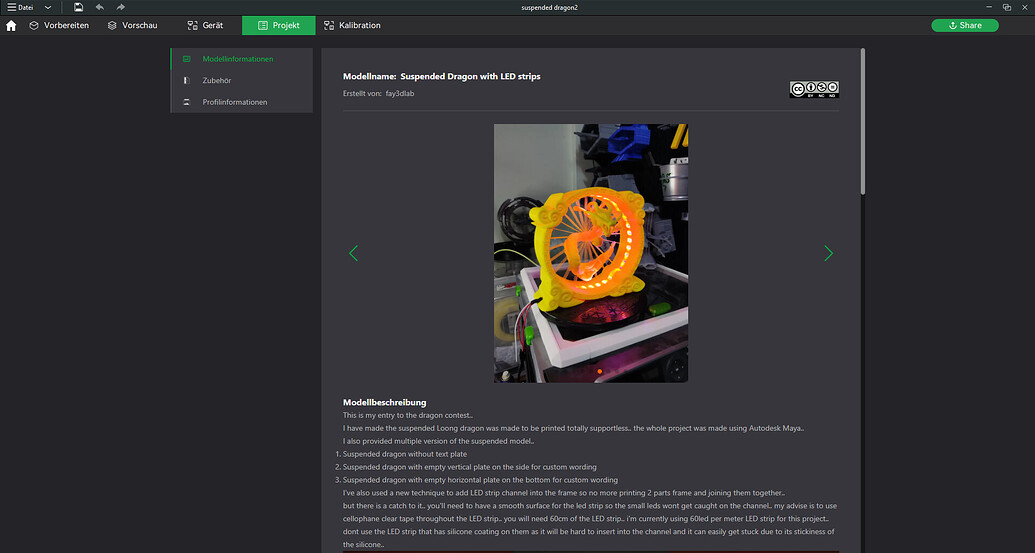1035x553 pixels.
Task: Minimize the application window
Action: click(x=989, y=7)
